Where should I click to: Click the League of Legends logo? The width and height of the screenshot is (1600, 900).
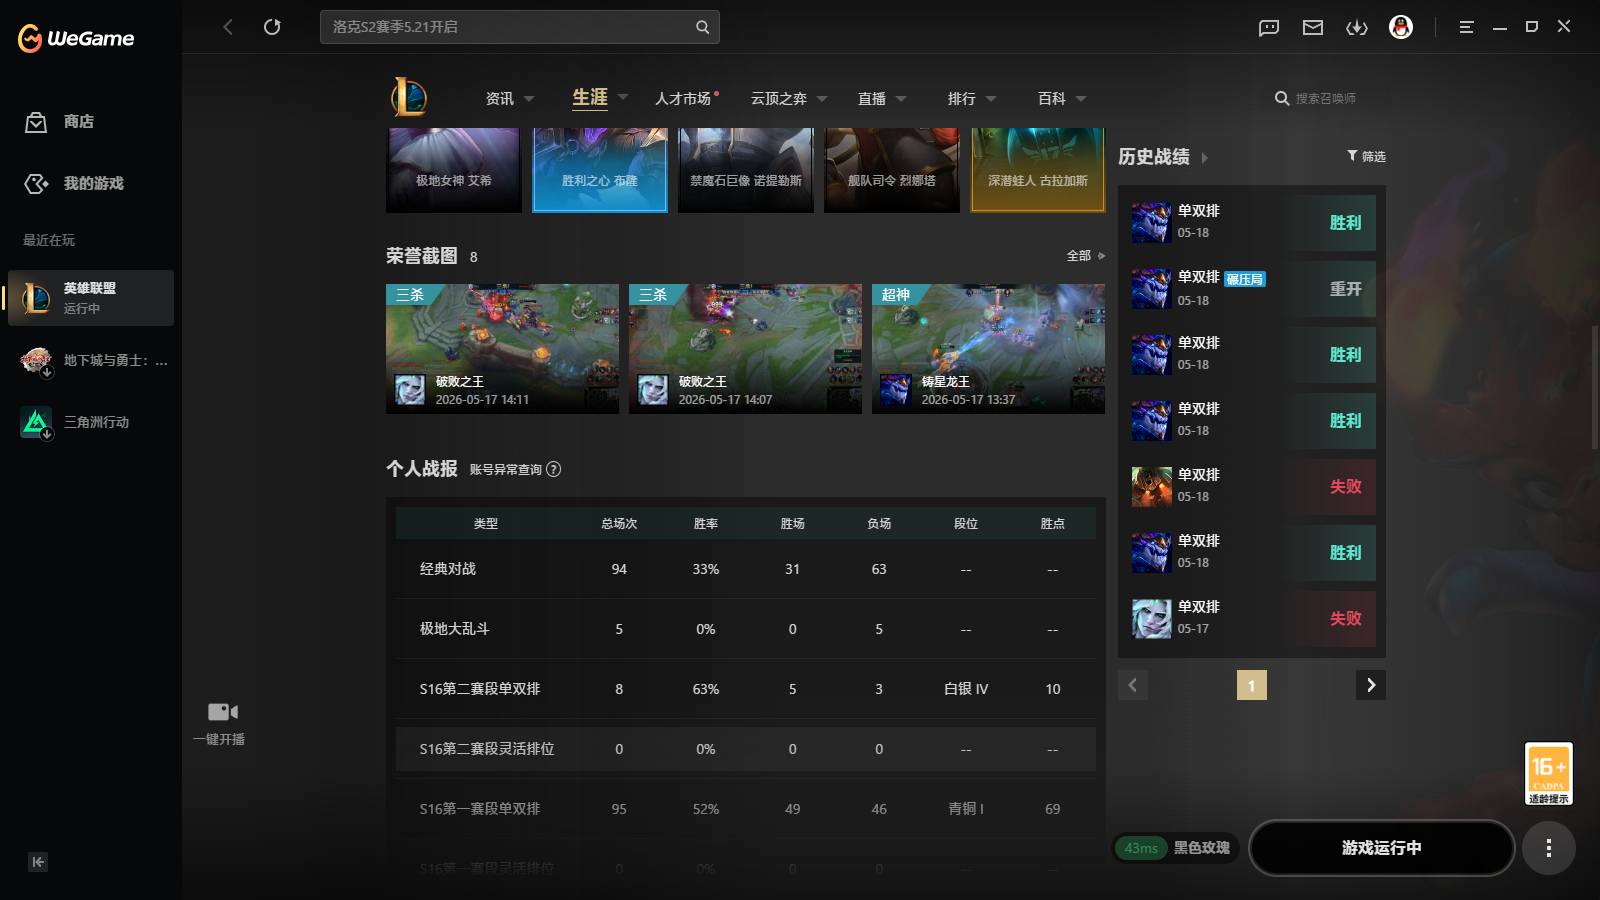coord(409,98)
